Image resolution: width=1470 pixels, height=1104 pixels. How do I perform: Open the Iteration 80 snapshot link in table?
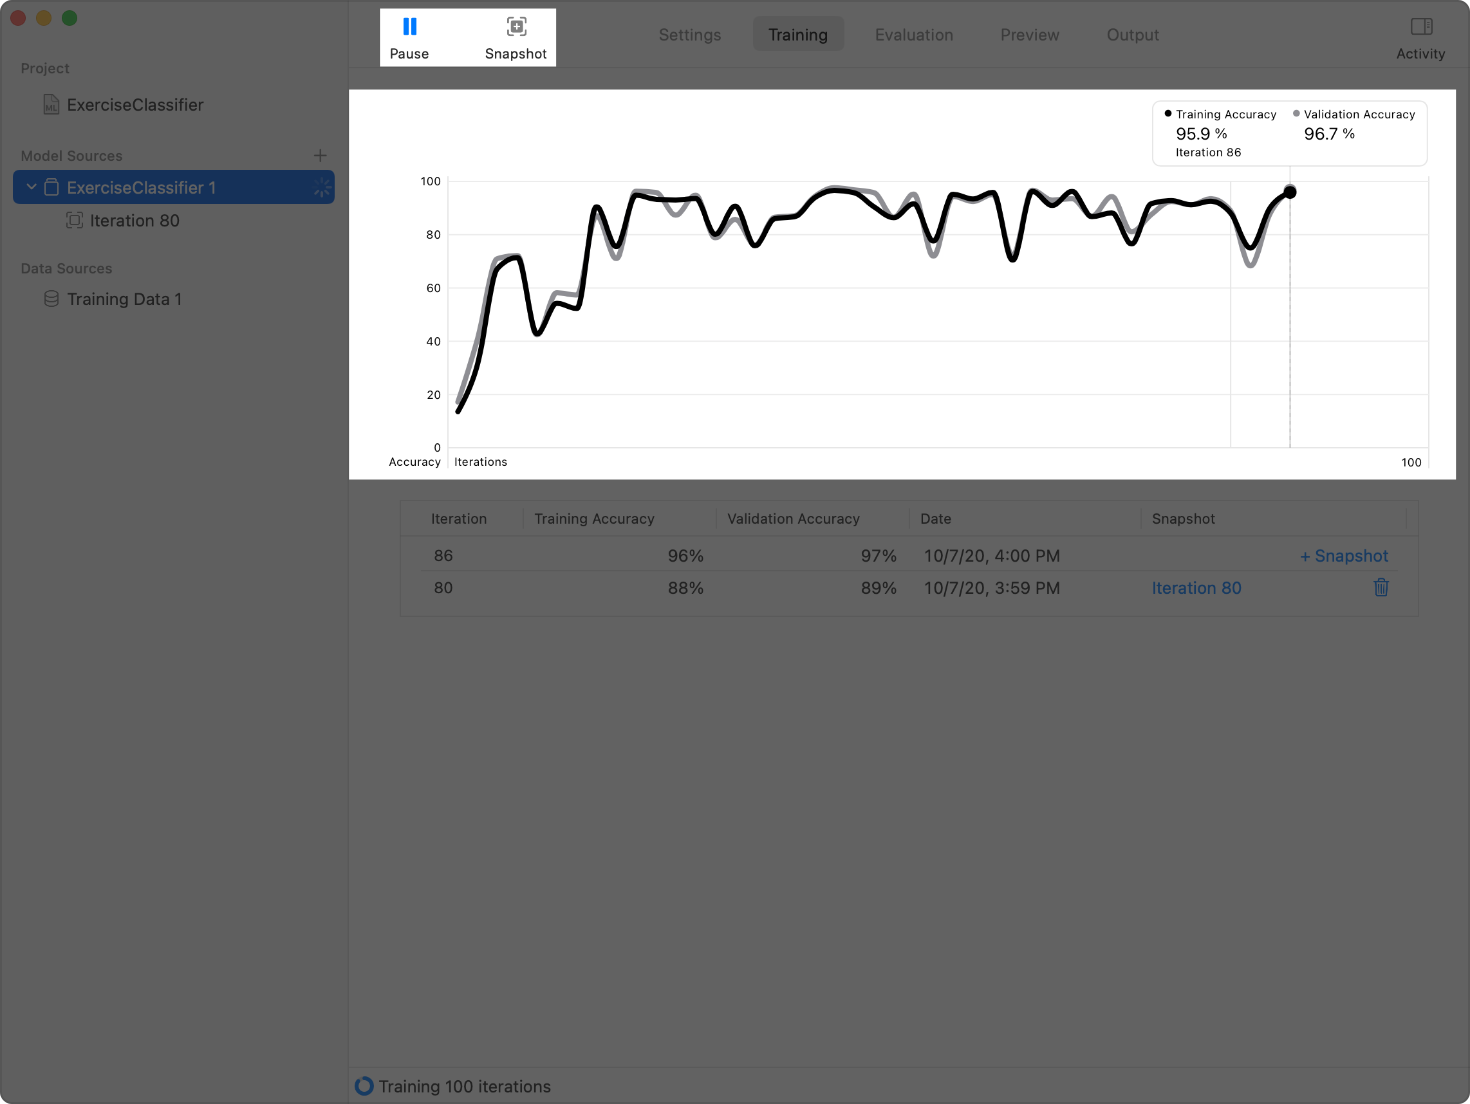coord(1196,588)
